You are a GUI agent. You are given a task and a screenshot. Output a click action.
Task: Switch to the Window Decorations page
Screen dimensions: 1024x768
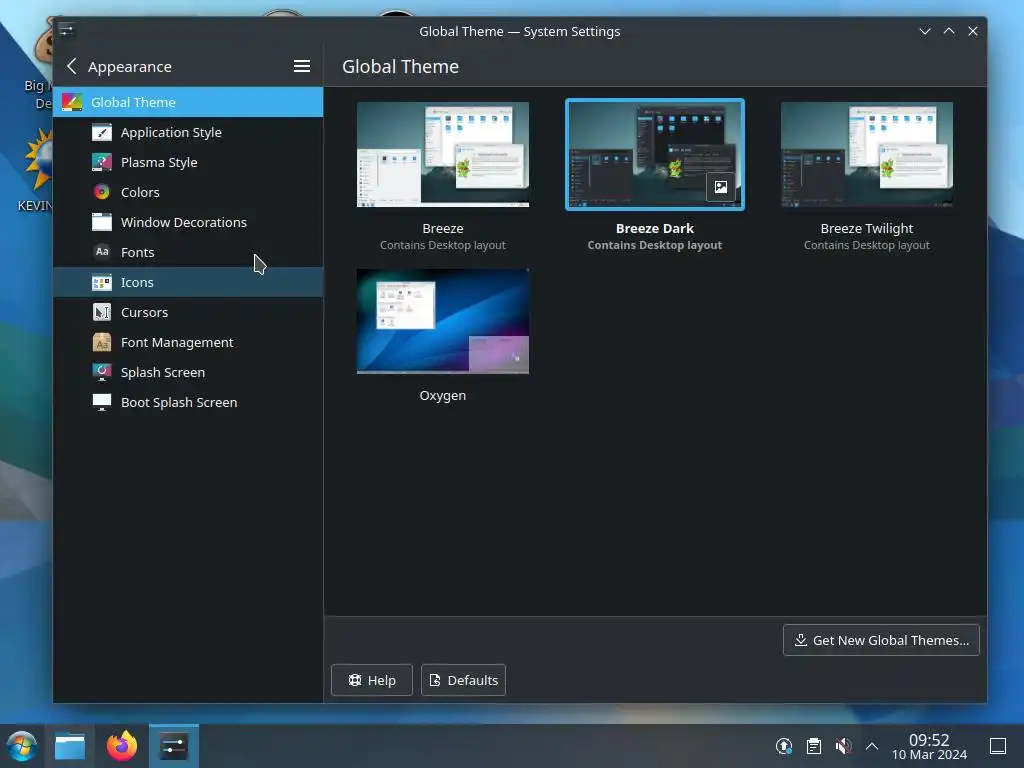pos(188,222)
